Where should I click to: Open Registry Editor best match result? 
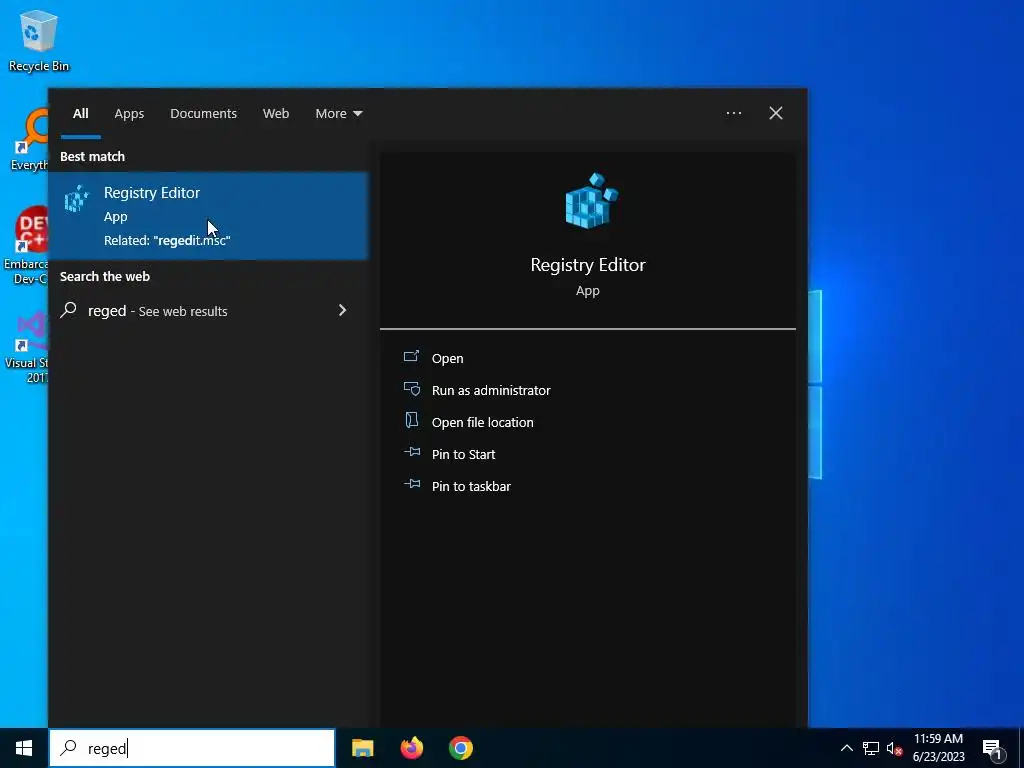pos(208,216)
